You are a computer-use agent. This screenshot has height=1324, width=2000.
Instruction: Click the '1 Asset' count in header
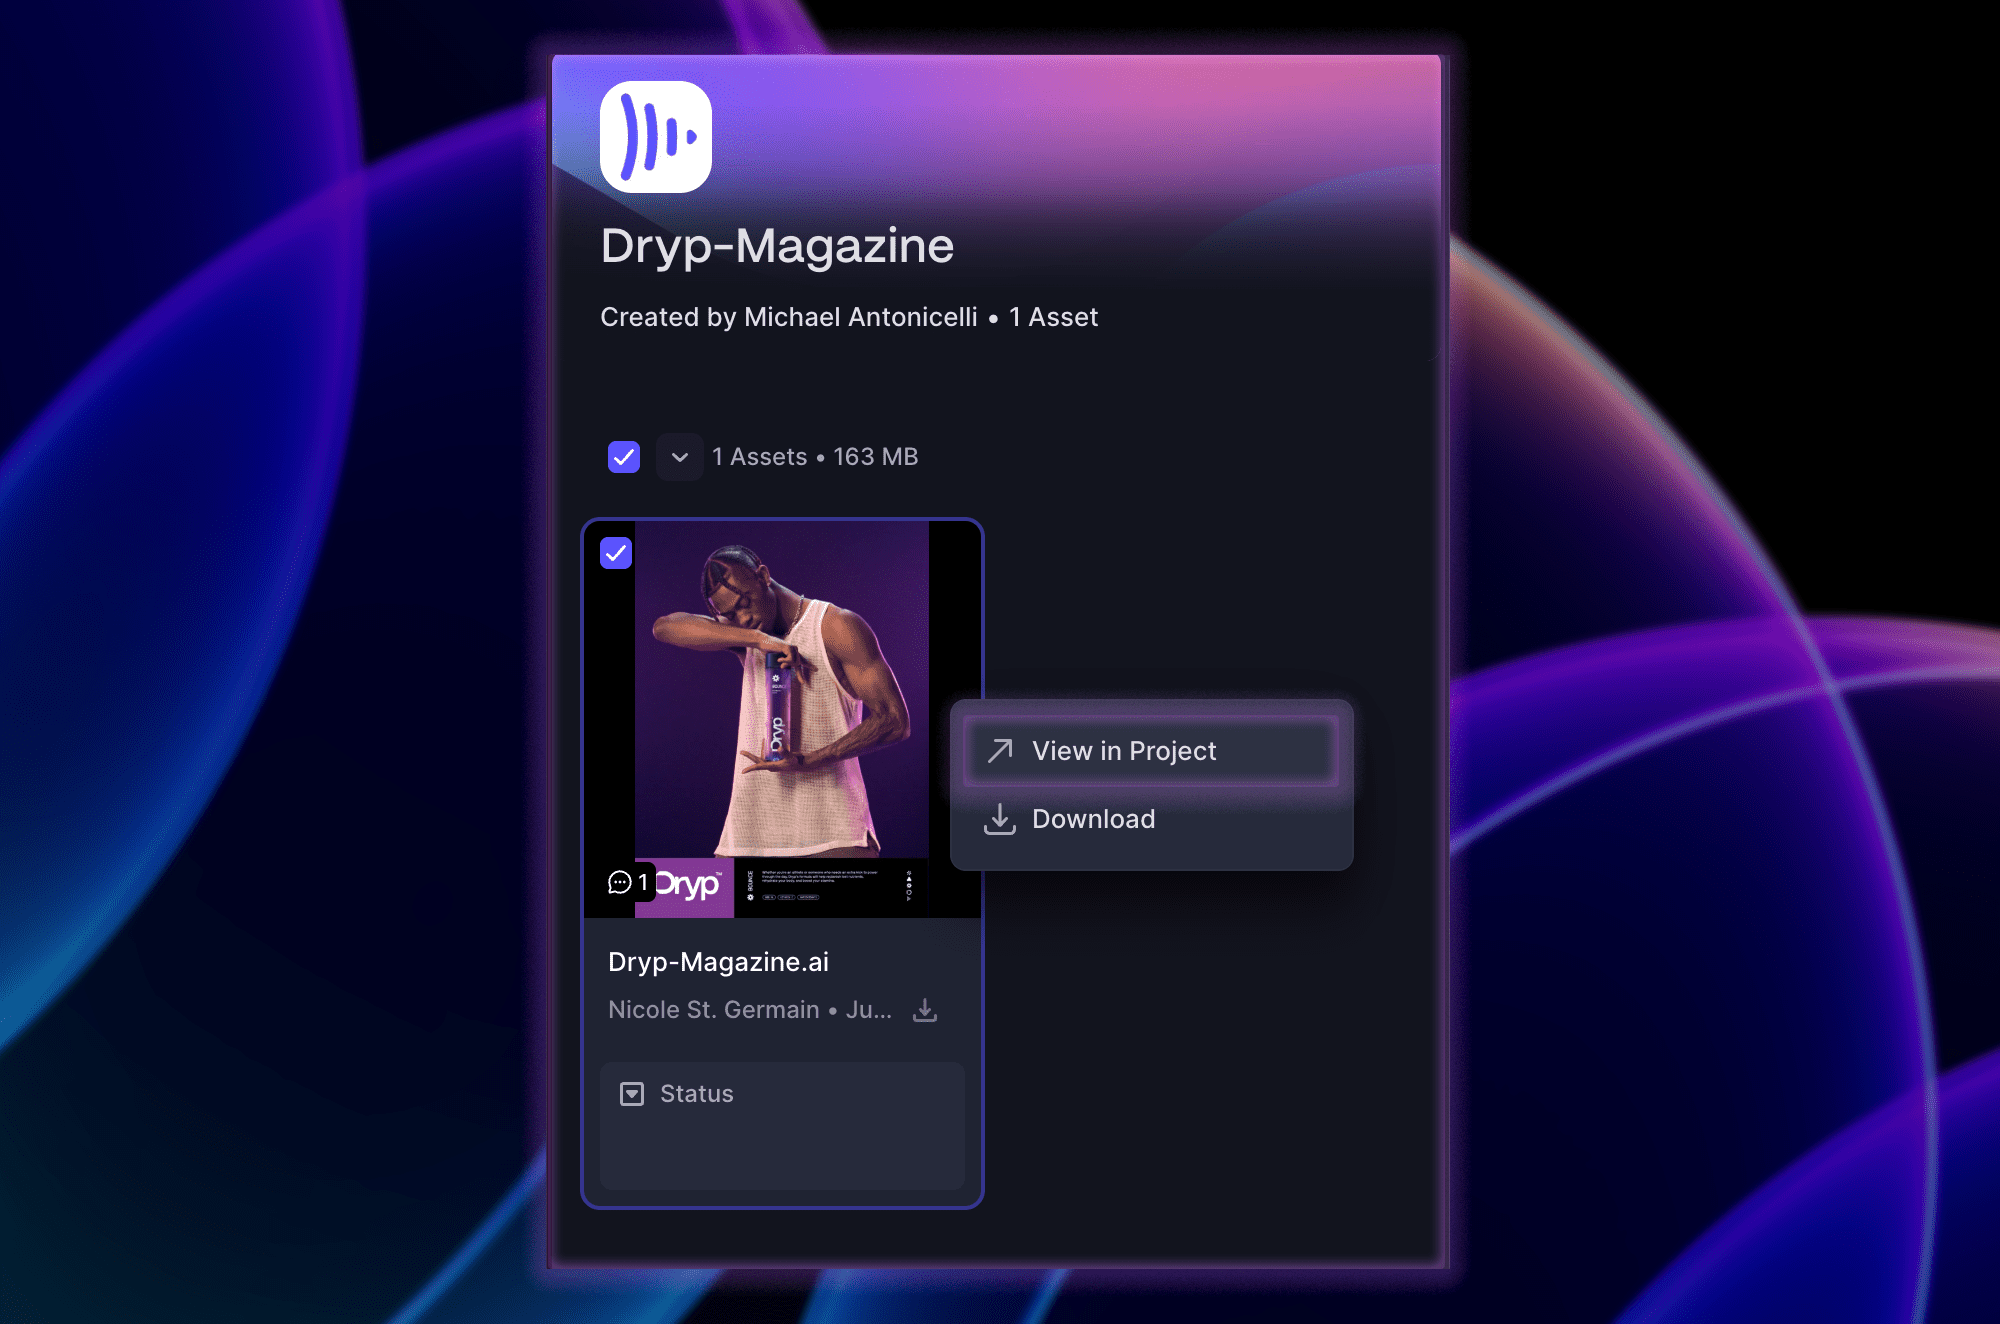coord(1053,317)
